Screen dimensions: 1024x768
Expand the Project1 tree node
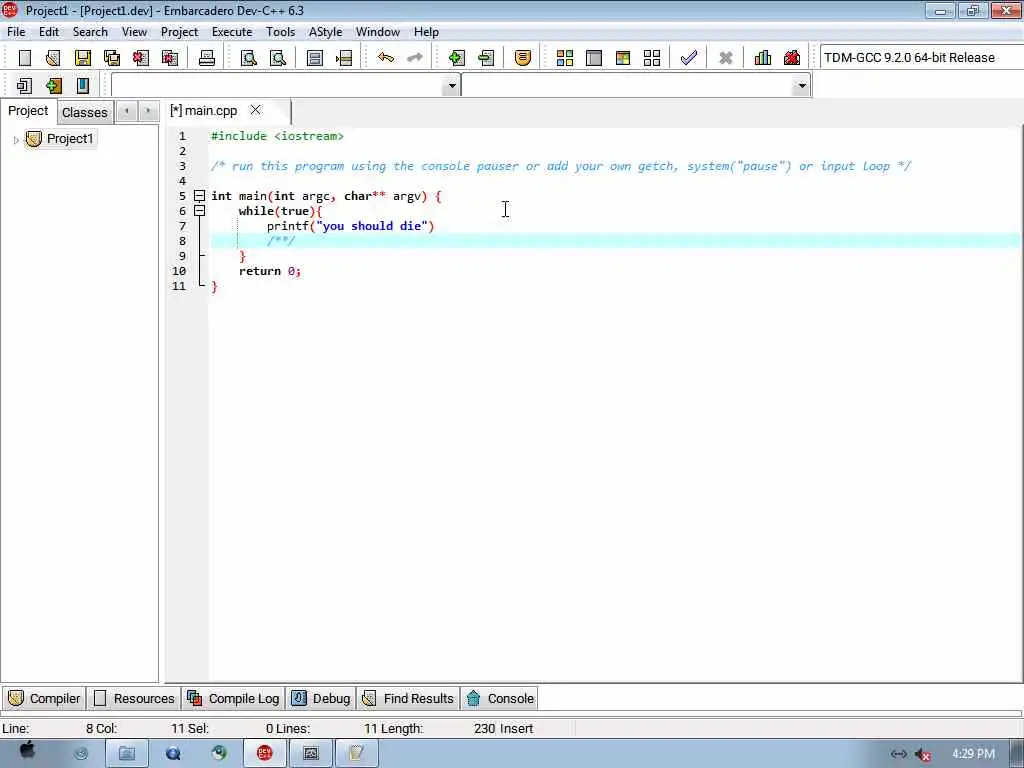(x=16, y=140)
